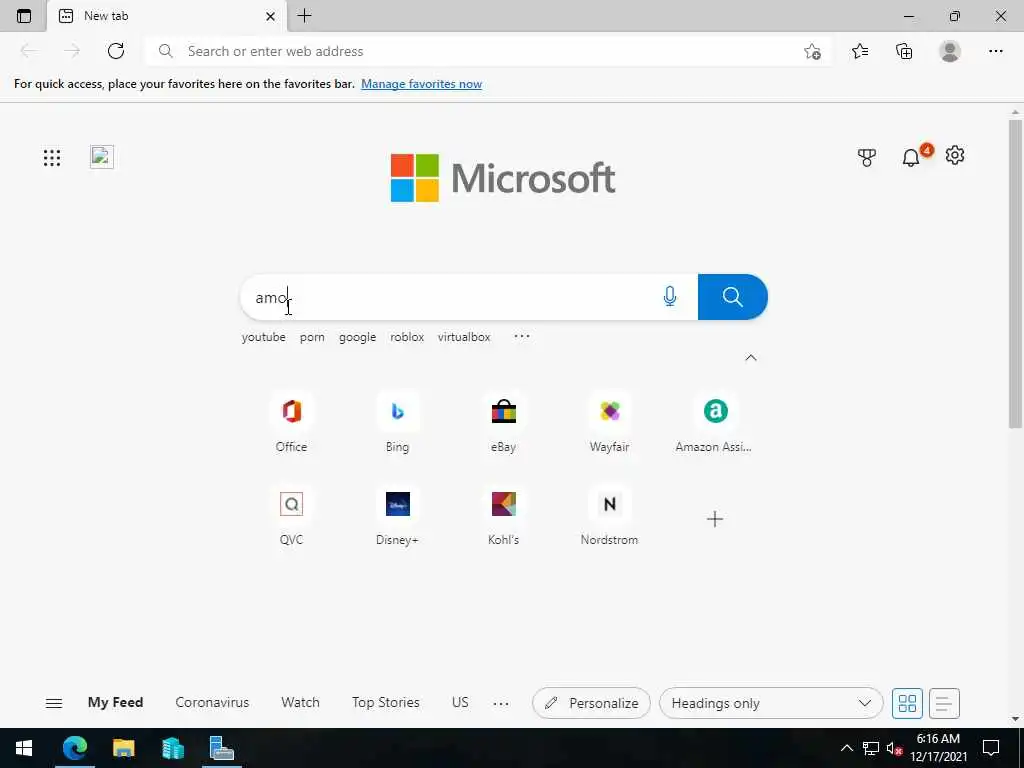Open page settings gear icon

[x=955, y=155]
